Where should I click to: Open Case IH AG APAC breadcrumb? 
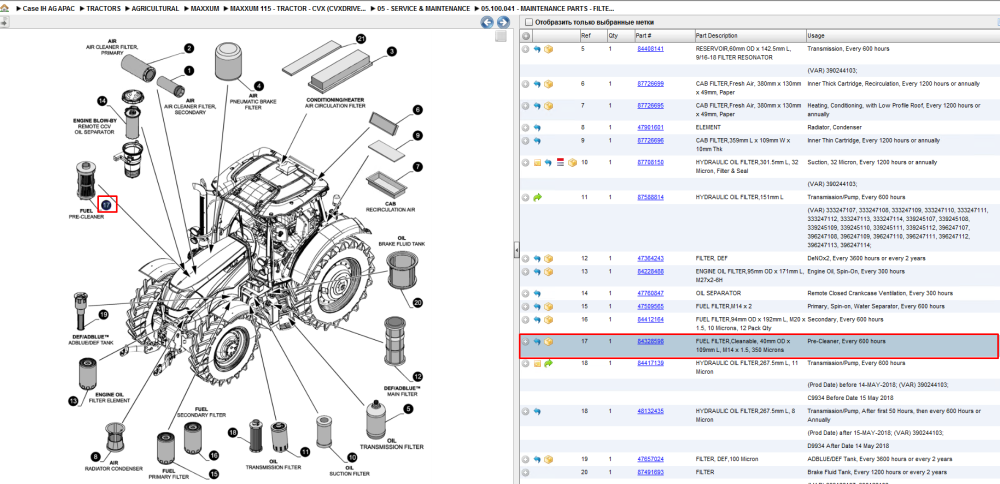[x=46, y=9]
